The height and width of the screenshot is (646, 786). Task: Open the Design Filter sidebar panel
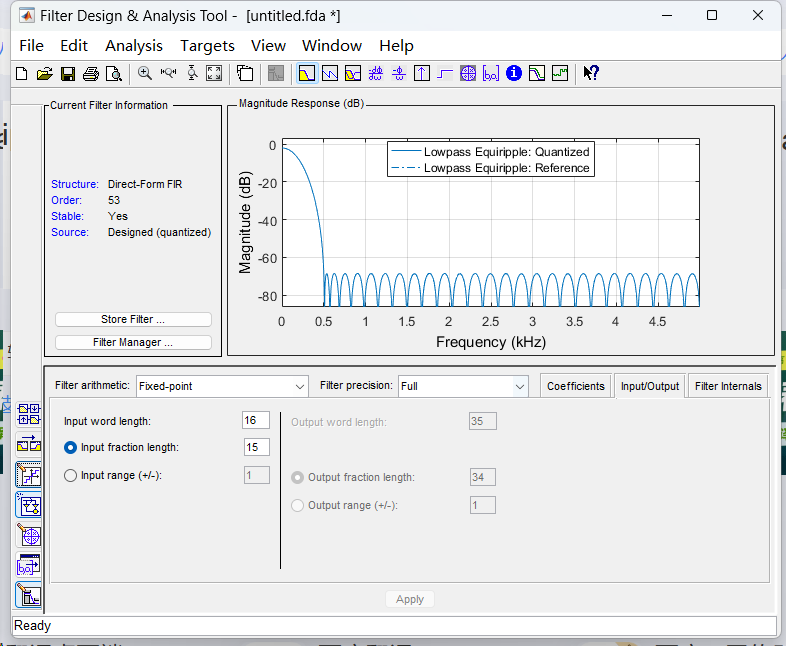pyautogui.click(x=29, y=596)
